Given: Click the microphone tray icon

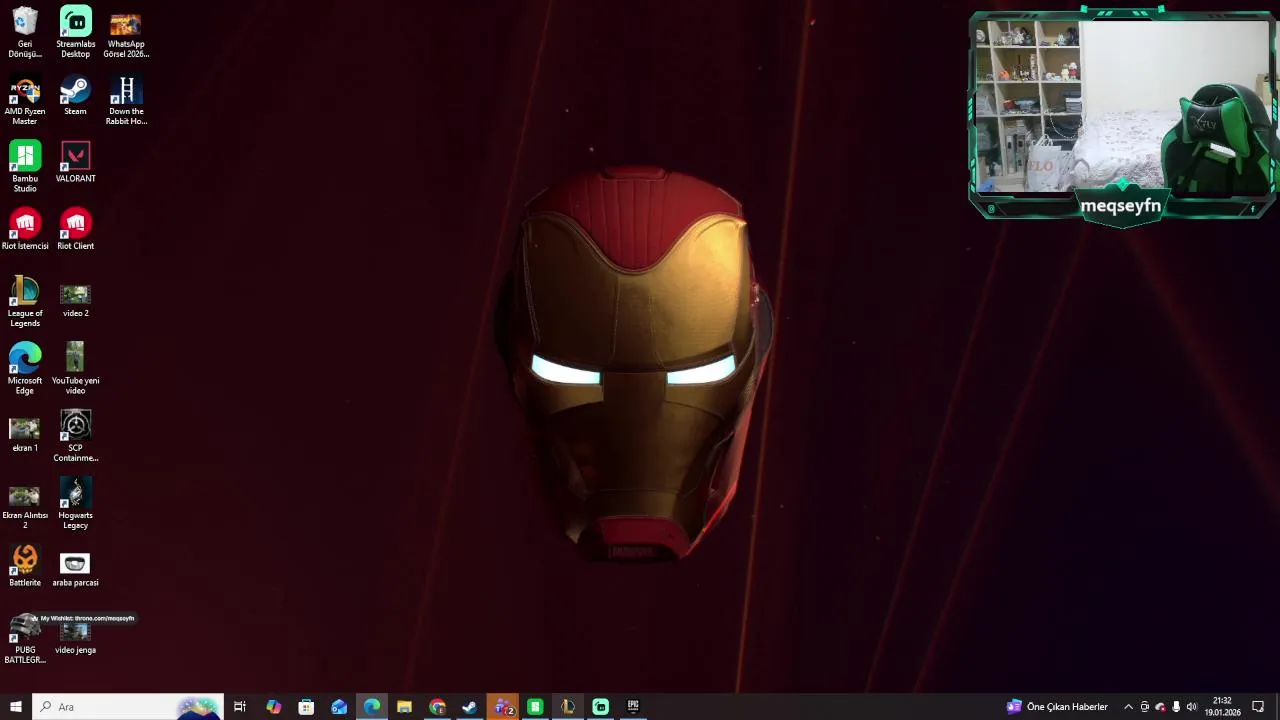Looking at the screenshot, I should pos(1176,707).
